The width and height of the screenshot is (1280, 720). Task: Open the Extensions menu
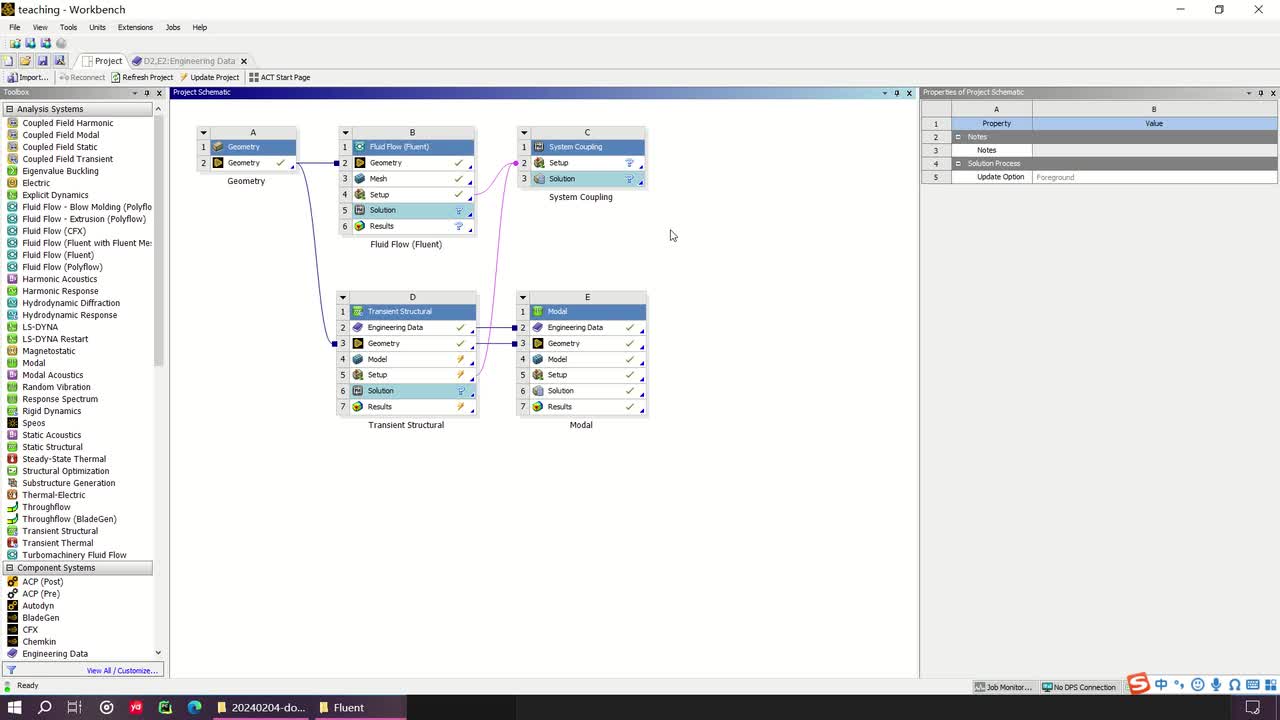[135, 27]
